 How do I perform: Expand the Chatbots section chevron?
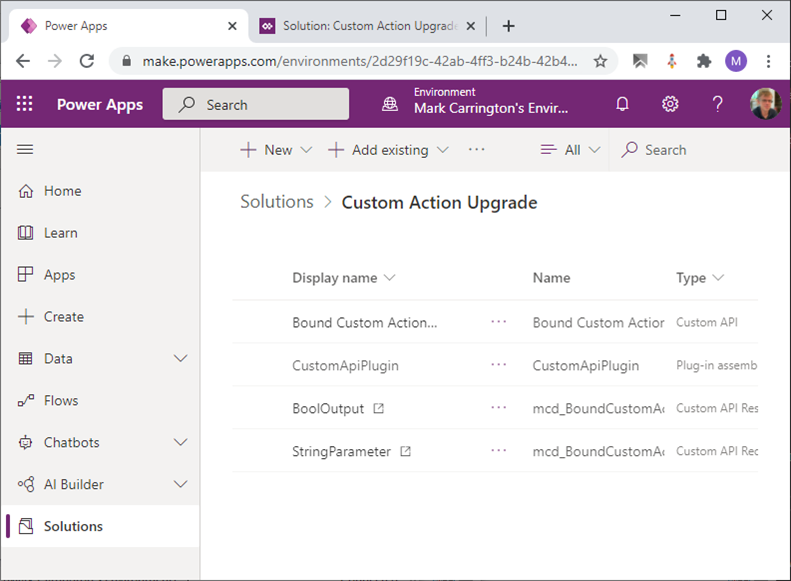pos(181,442)
